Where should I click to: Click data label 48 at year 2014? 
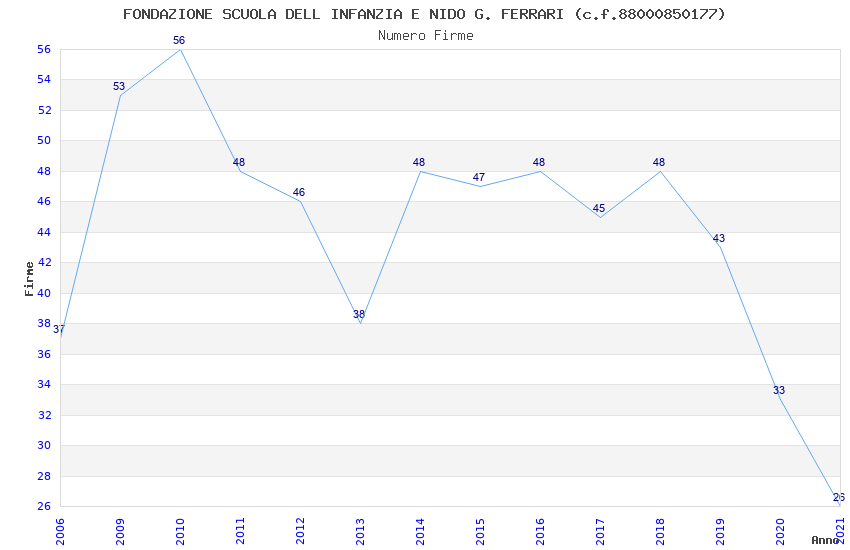pos(419,162)
